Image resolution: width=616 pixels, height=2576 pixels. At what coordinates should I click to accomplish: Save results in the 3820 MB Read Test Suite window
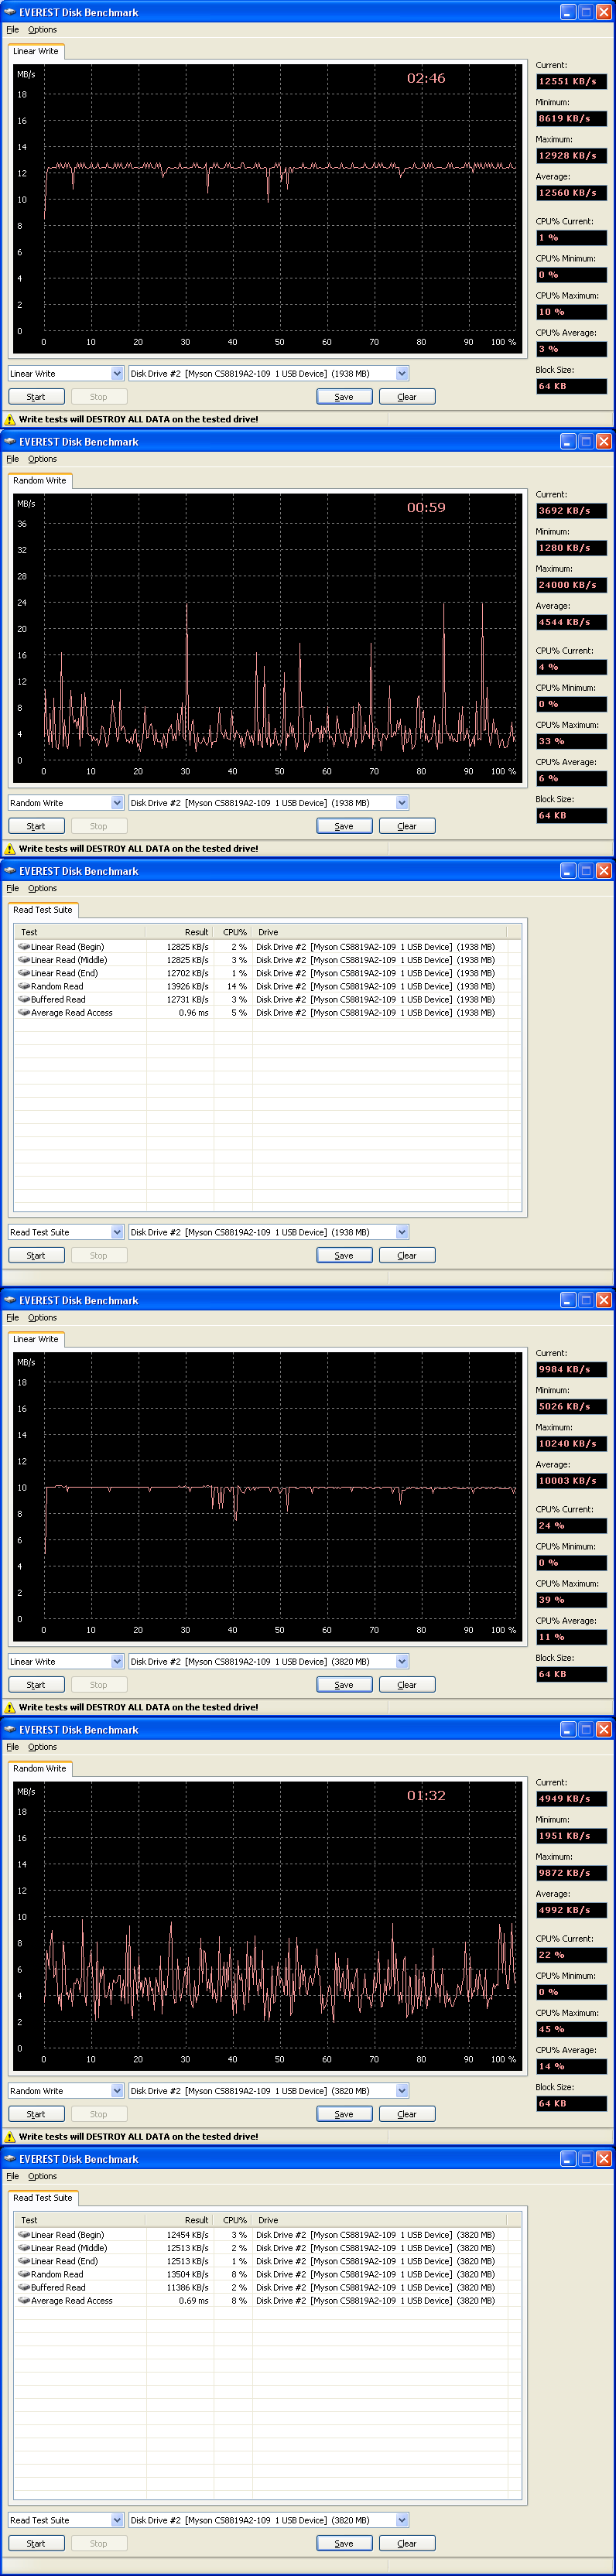tap(344, 2542)
